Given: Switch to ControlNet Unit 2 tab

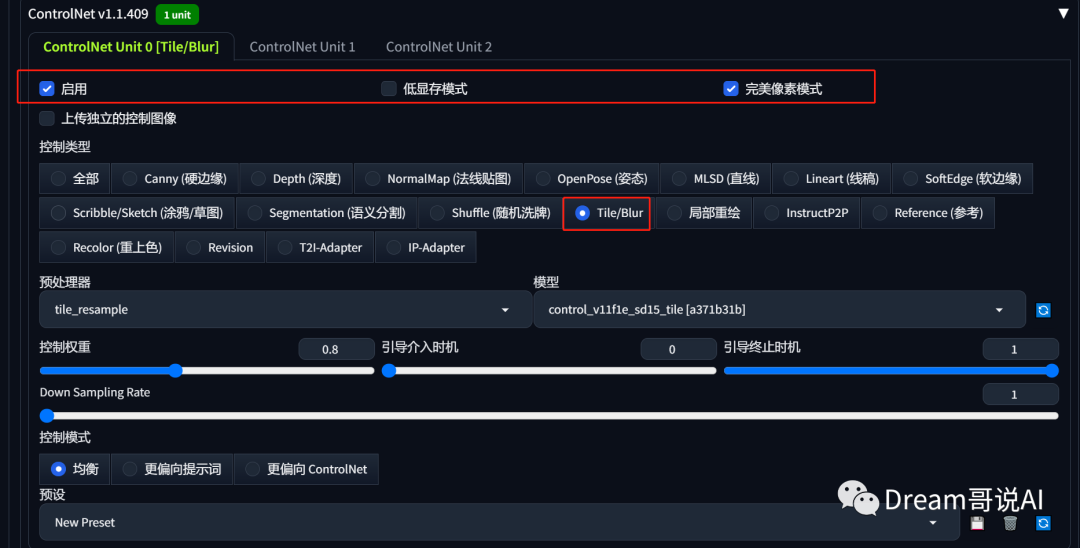Looking at the screenshot, I should (439, 47).
